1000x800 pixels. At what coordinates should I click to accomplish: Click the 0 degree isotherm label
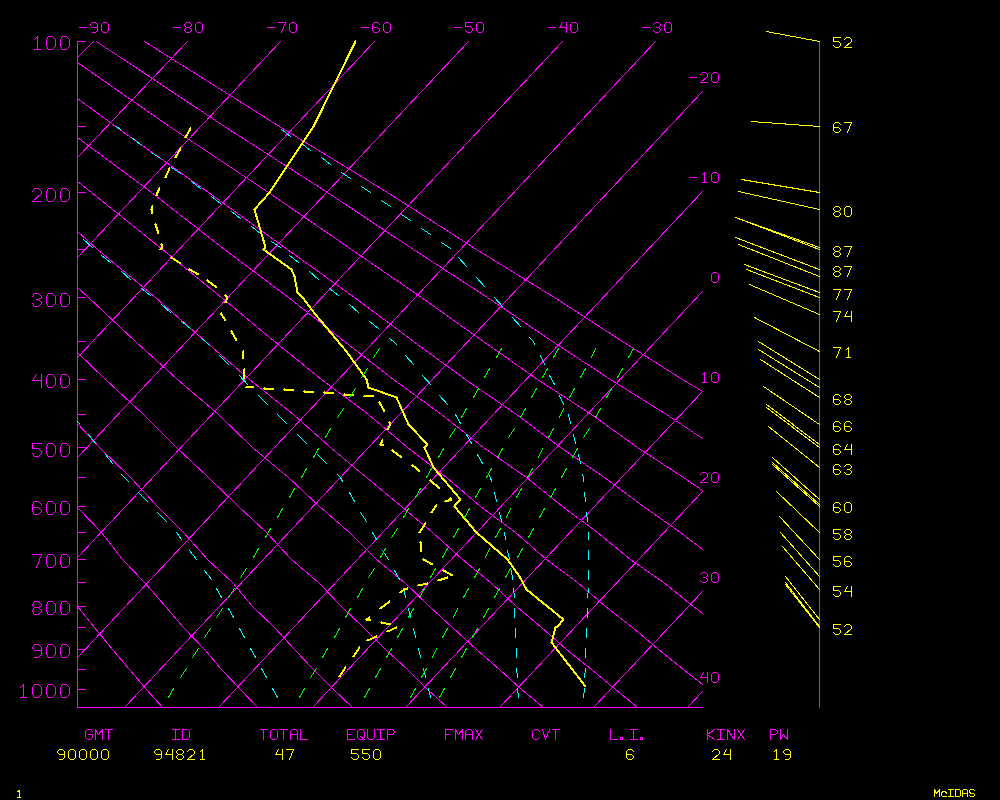click(x=714, y=278)
